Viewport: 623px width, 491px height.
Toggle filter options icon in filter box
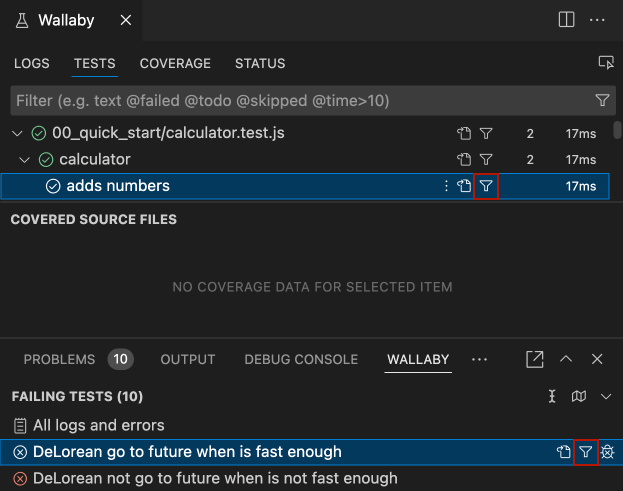(x=602, y=100)
